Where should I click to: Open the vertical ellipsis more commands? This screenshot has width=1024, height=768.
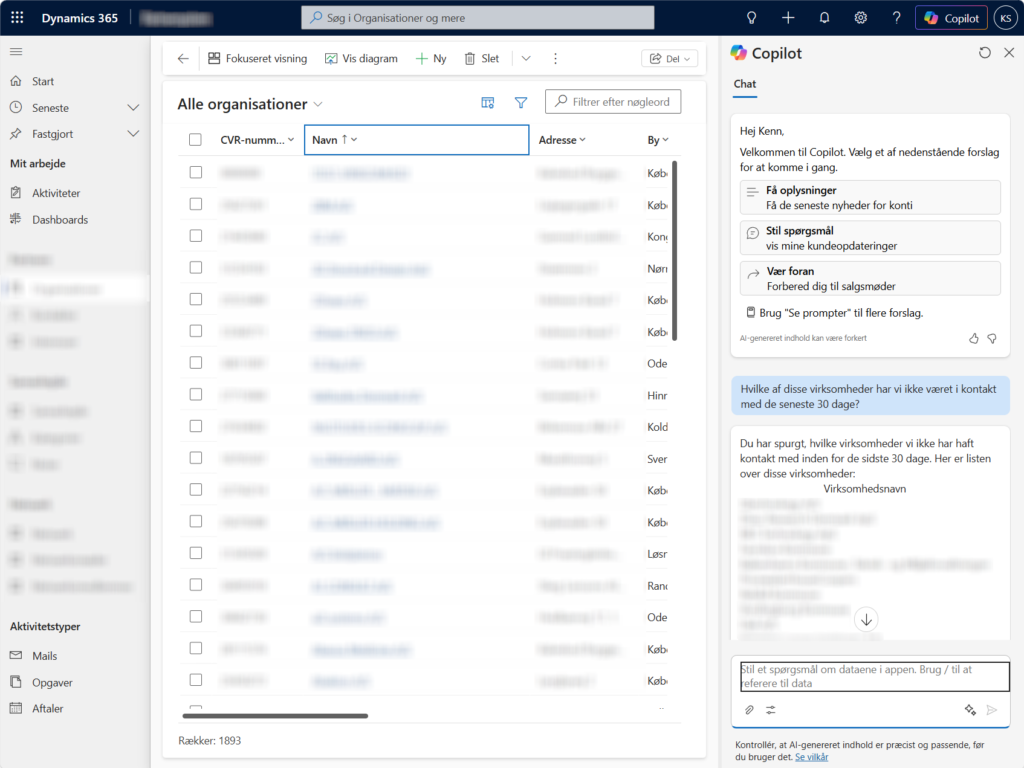point(555,59)
